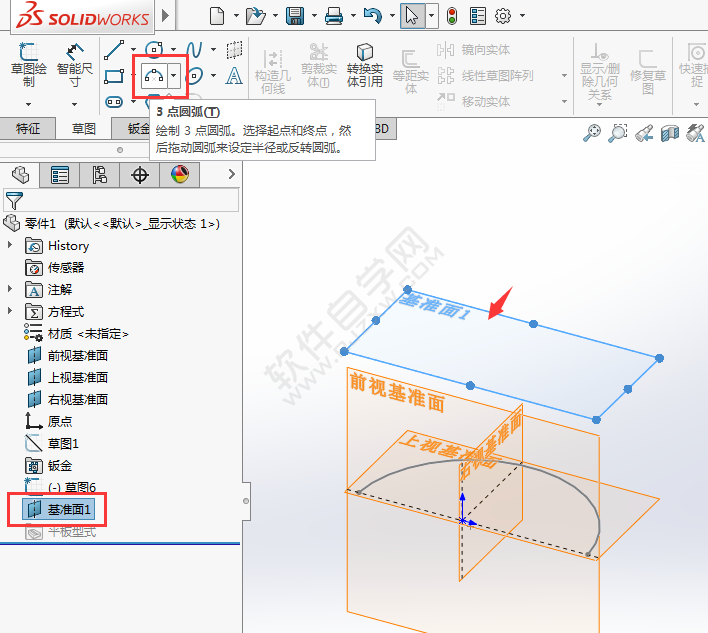
Task: Click the Zoom to Area icon
Action: 618,133
